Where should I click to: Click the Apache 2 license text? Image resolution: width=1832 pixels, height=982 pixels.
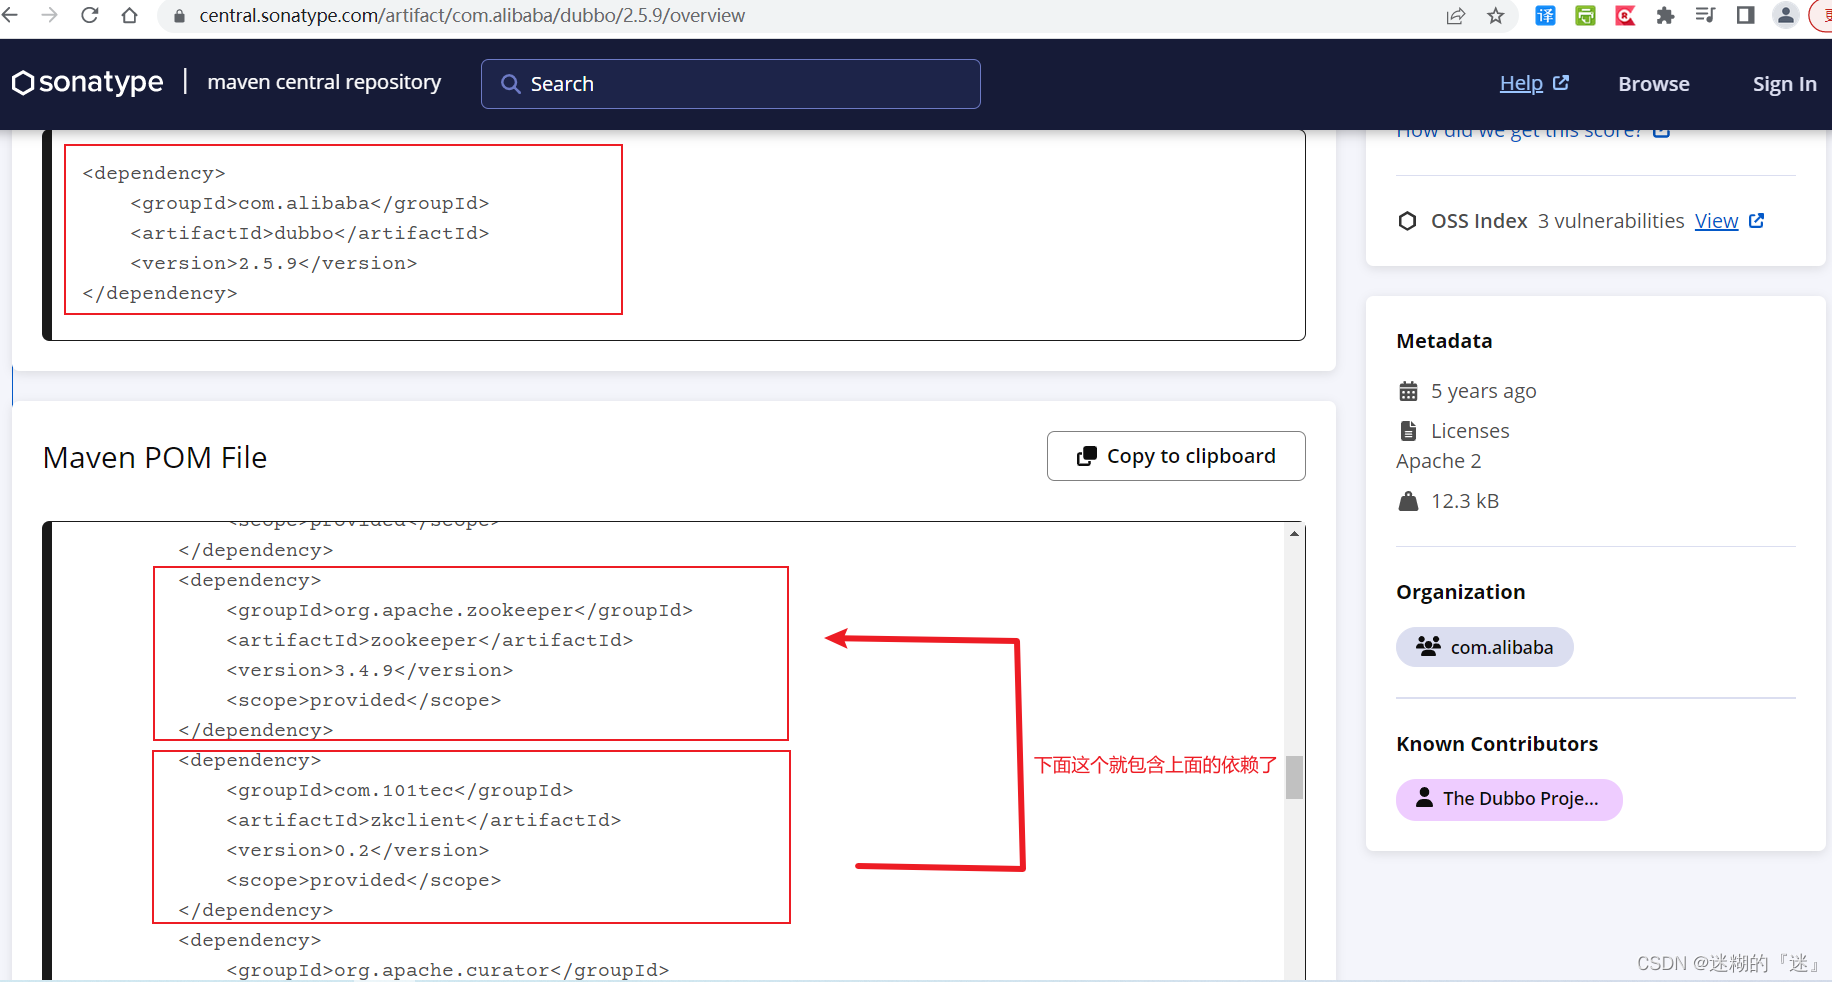pos(1439,461)
